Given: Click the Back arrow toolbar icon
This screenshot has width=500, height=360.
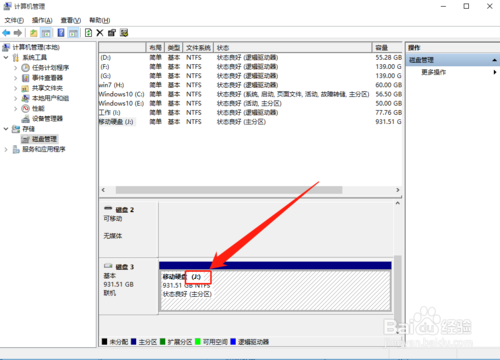Looking at the screenshot, I should [x=6, y=33].
